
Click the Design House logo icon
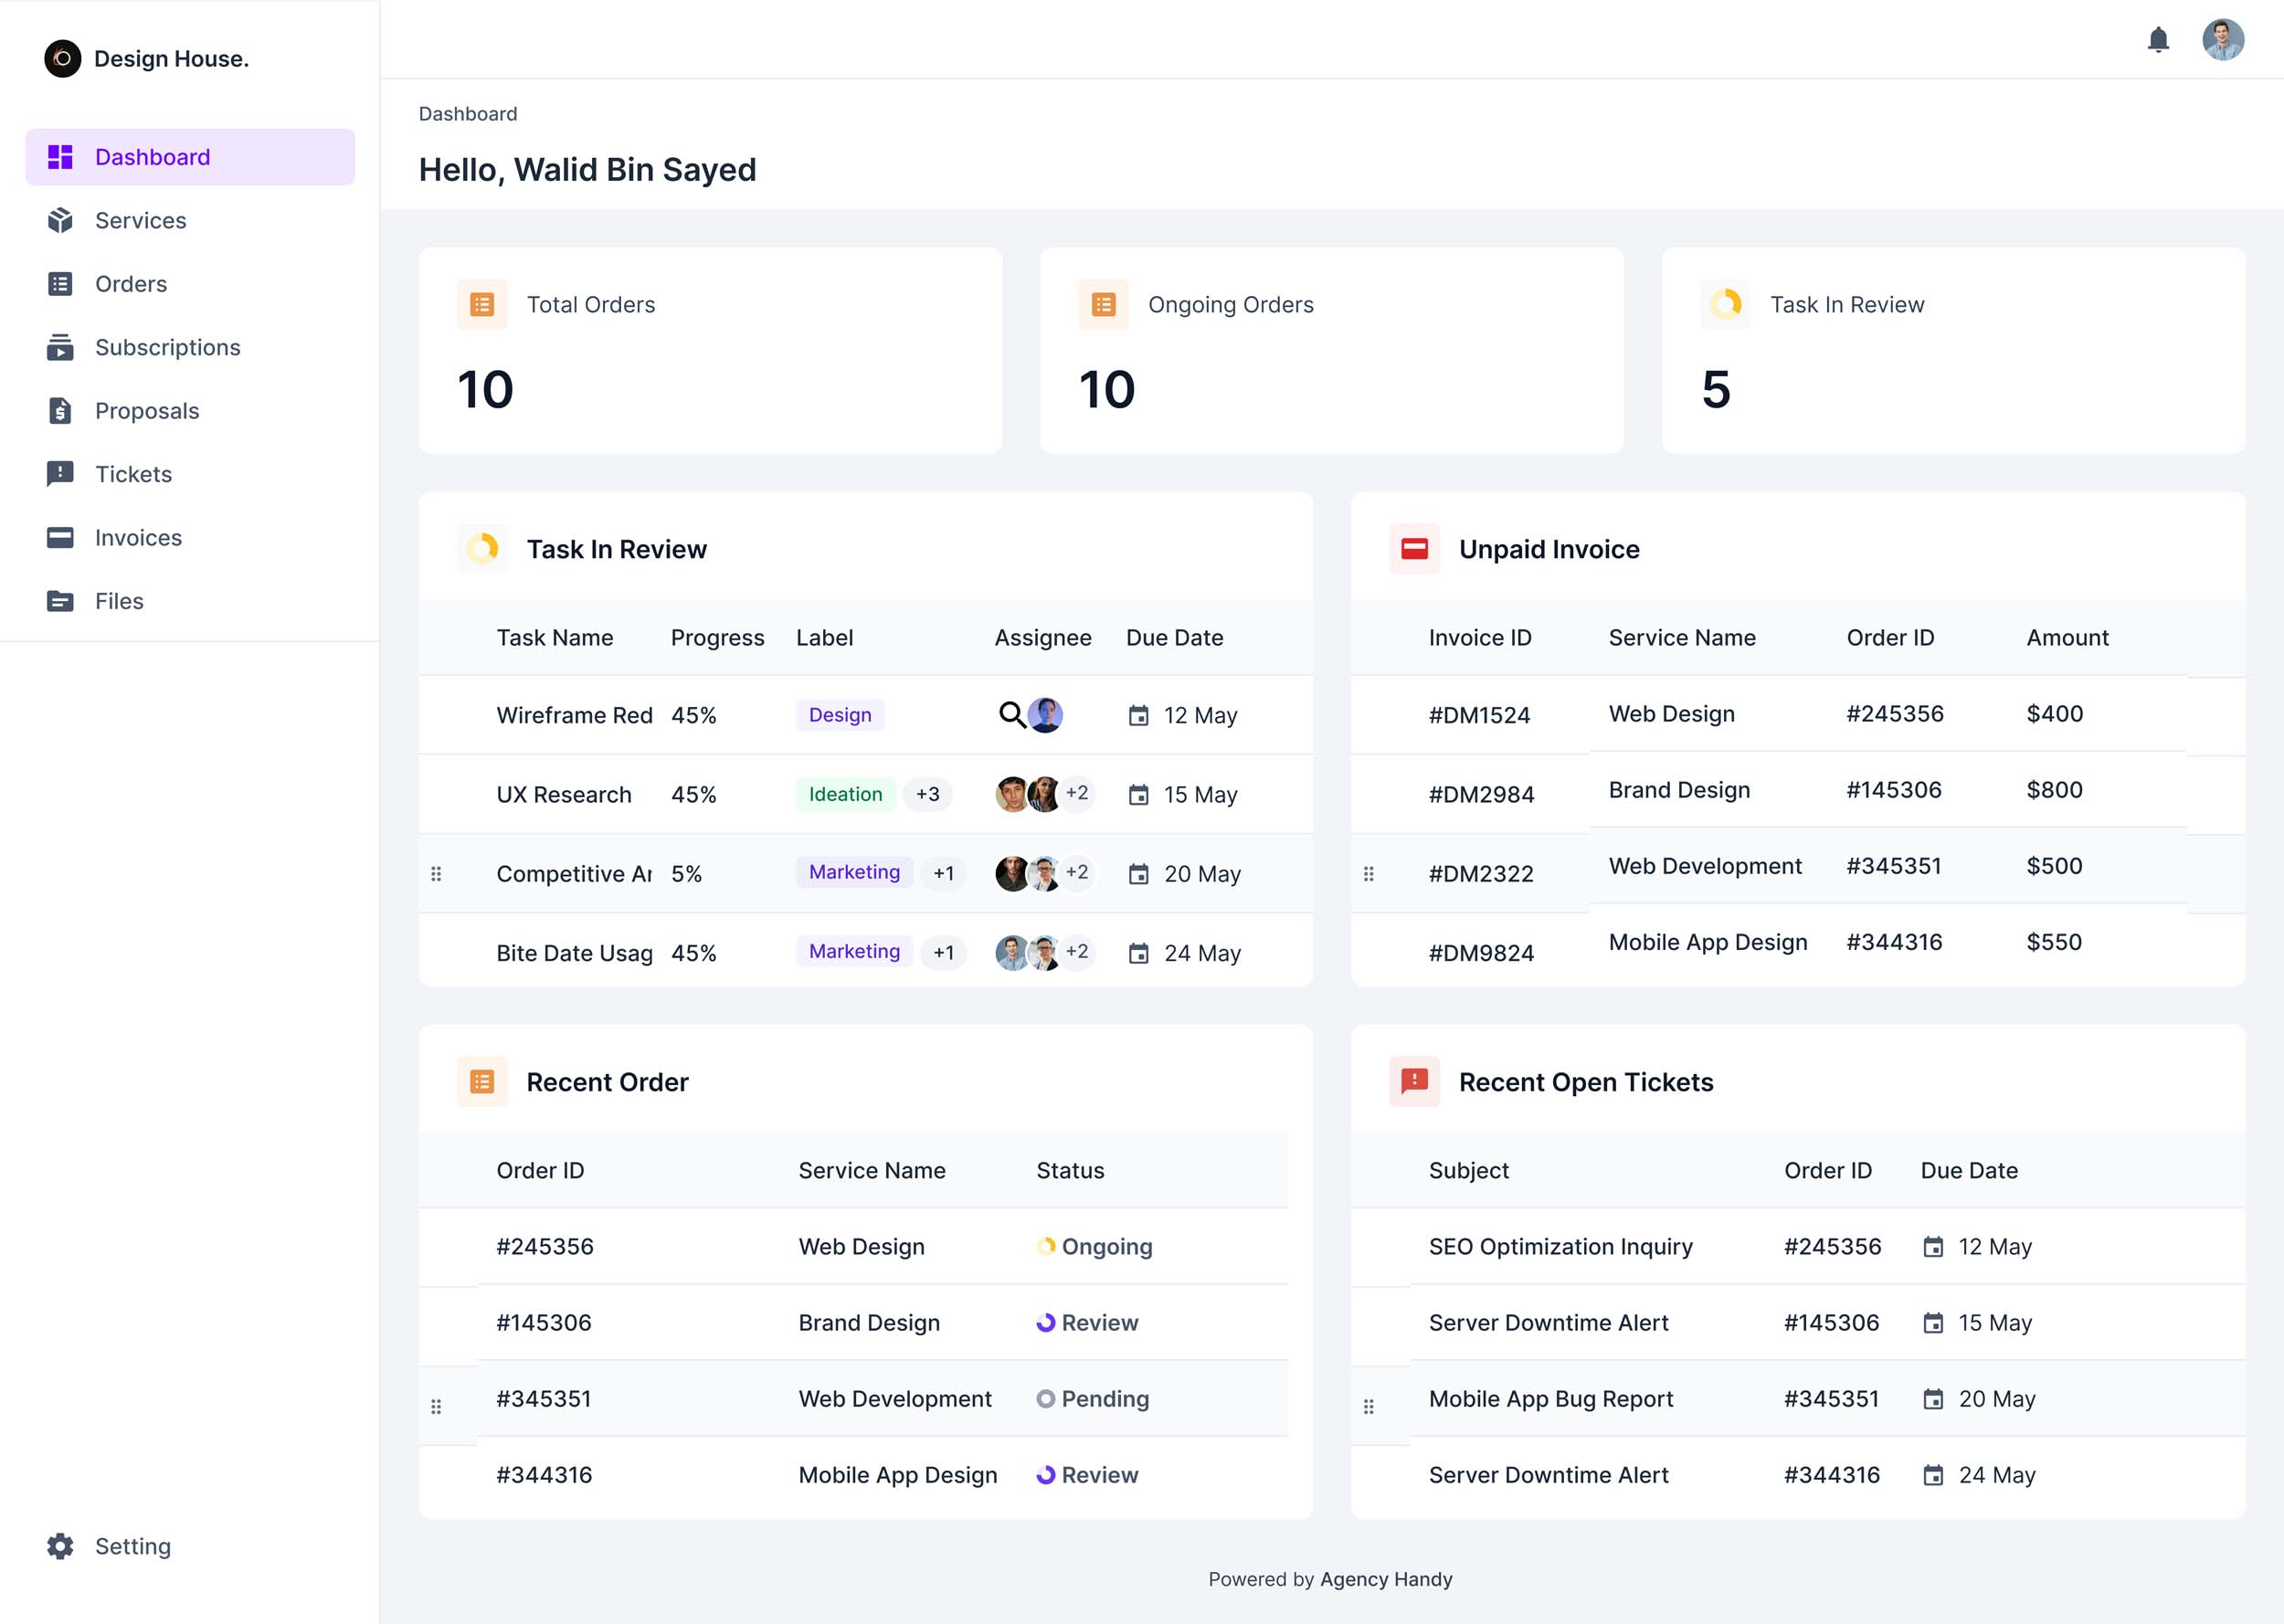pyautogui.click(x=62, y=59)
